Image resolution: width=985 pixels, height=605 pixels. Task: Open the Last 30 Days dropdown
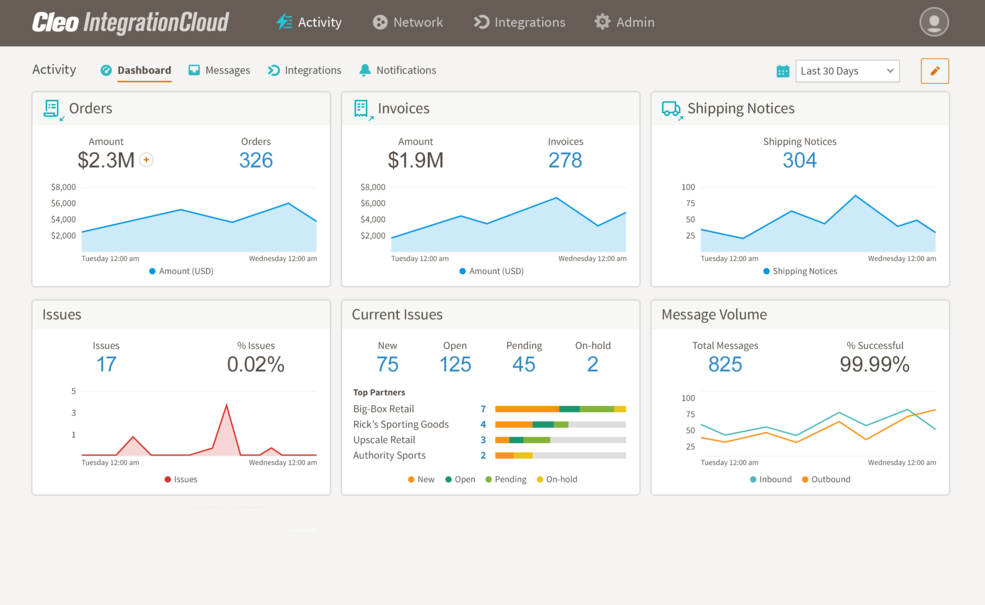[847, 70]
